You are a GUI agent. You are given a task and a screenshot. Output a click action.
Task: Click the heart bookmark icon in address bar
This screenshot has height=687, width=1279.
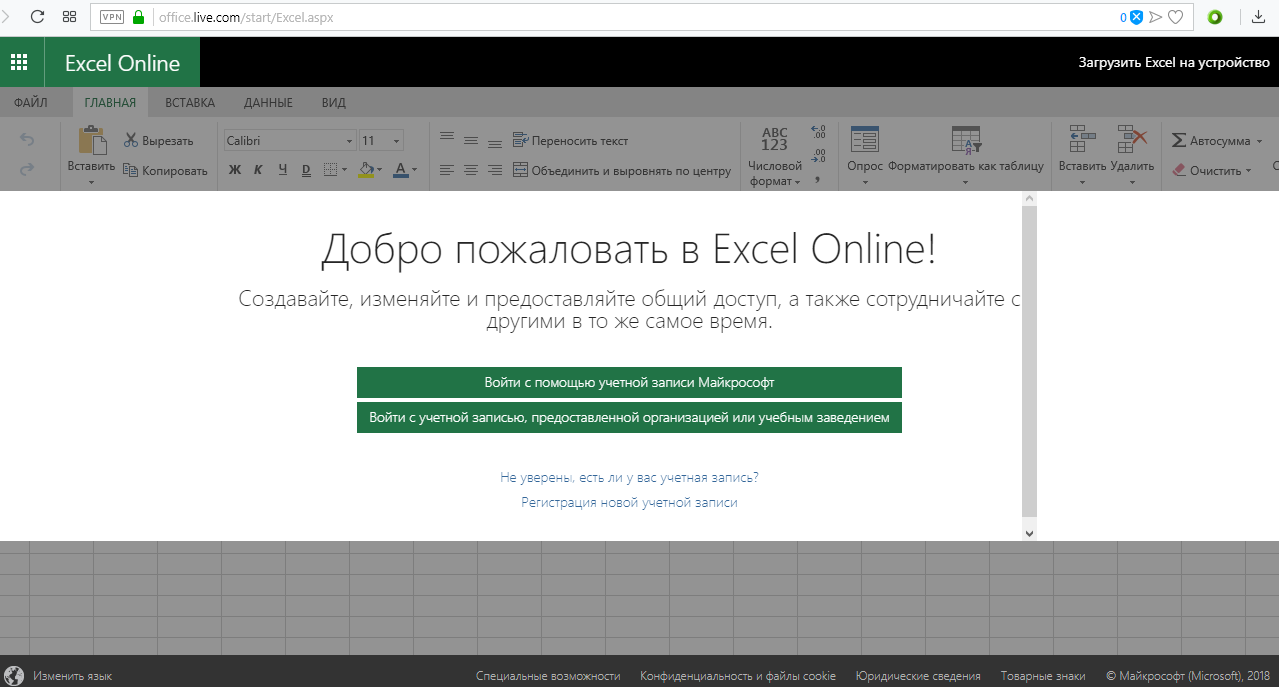click(1176, 17)
